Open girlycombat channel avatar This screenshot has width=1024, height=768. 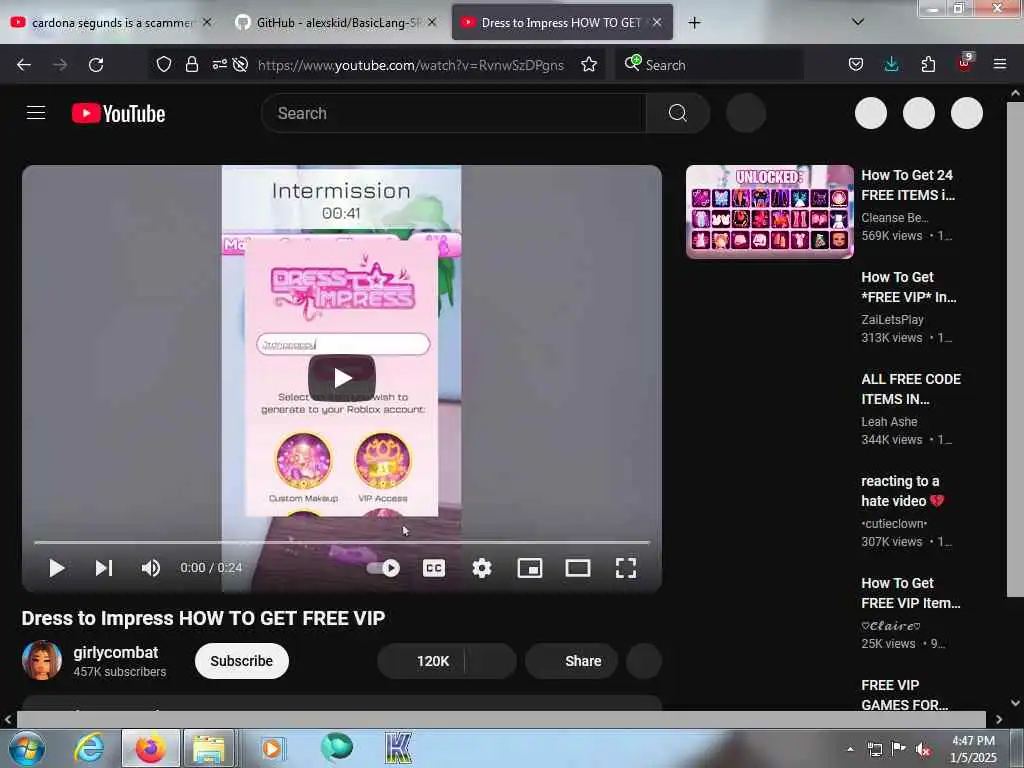[x=42, y=660]
